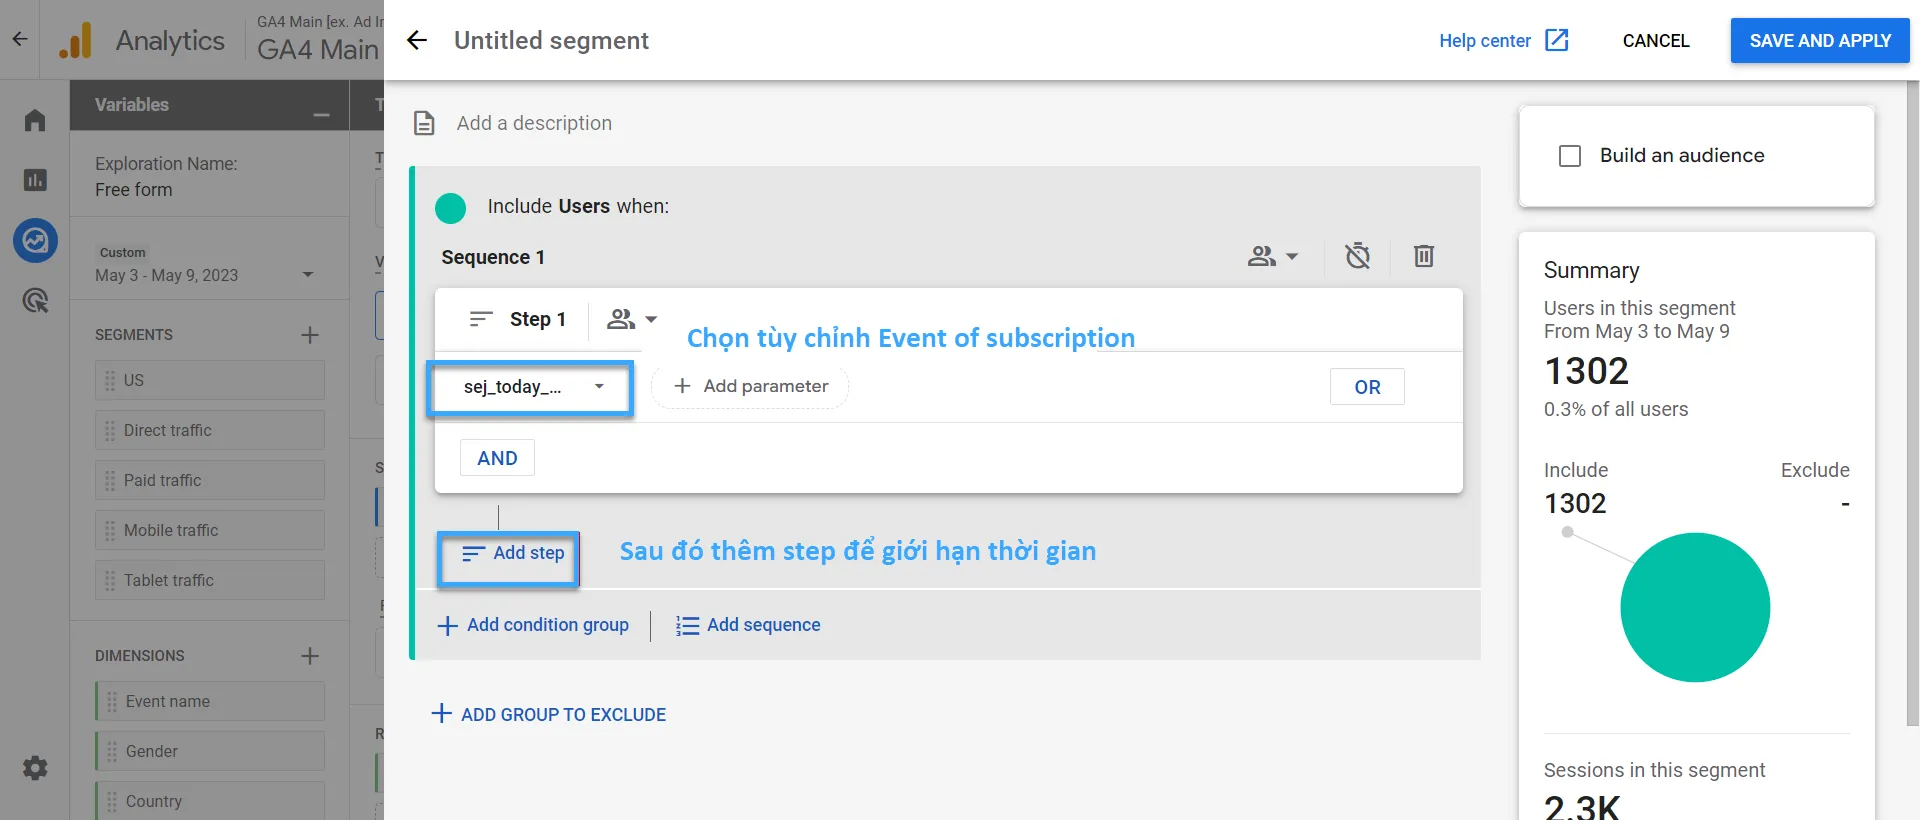Open Help center external link icon
1920x820 pixels.
tap(1557, 40)
